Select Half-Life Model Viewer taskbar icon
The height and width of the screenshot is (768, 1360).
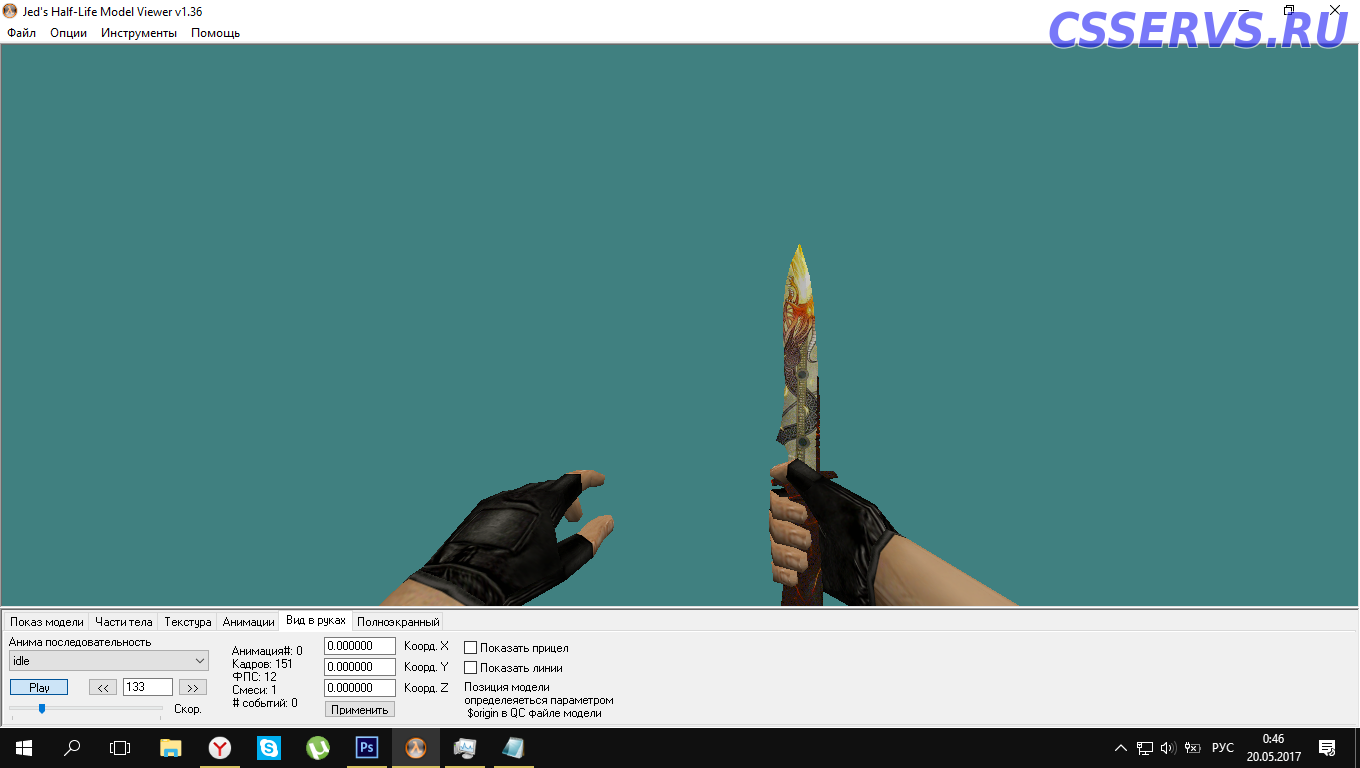[416, 747]
